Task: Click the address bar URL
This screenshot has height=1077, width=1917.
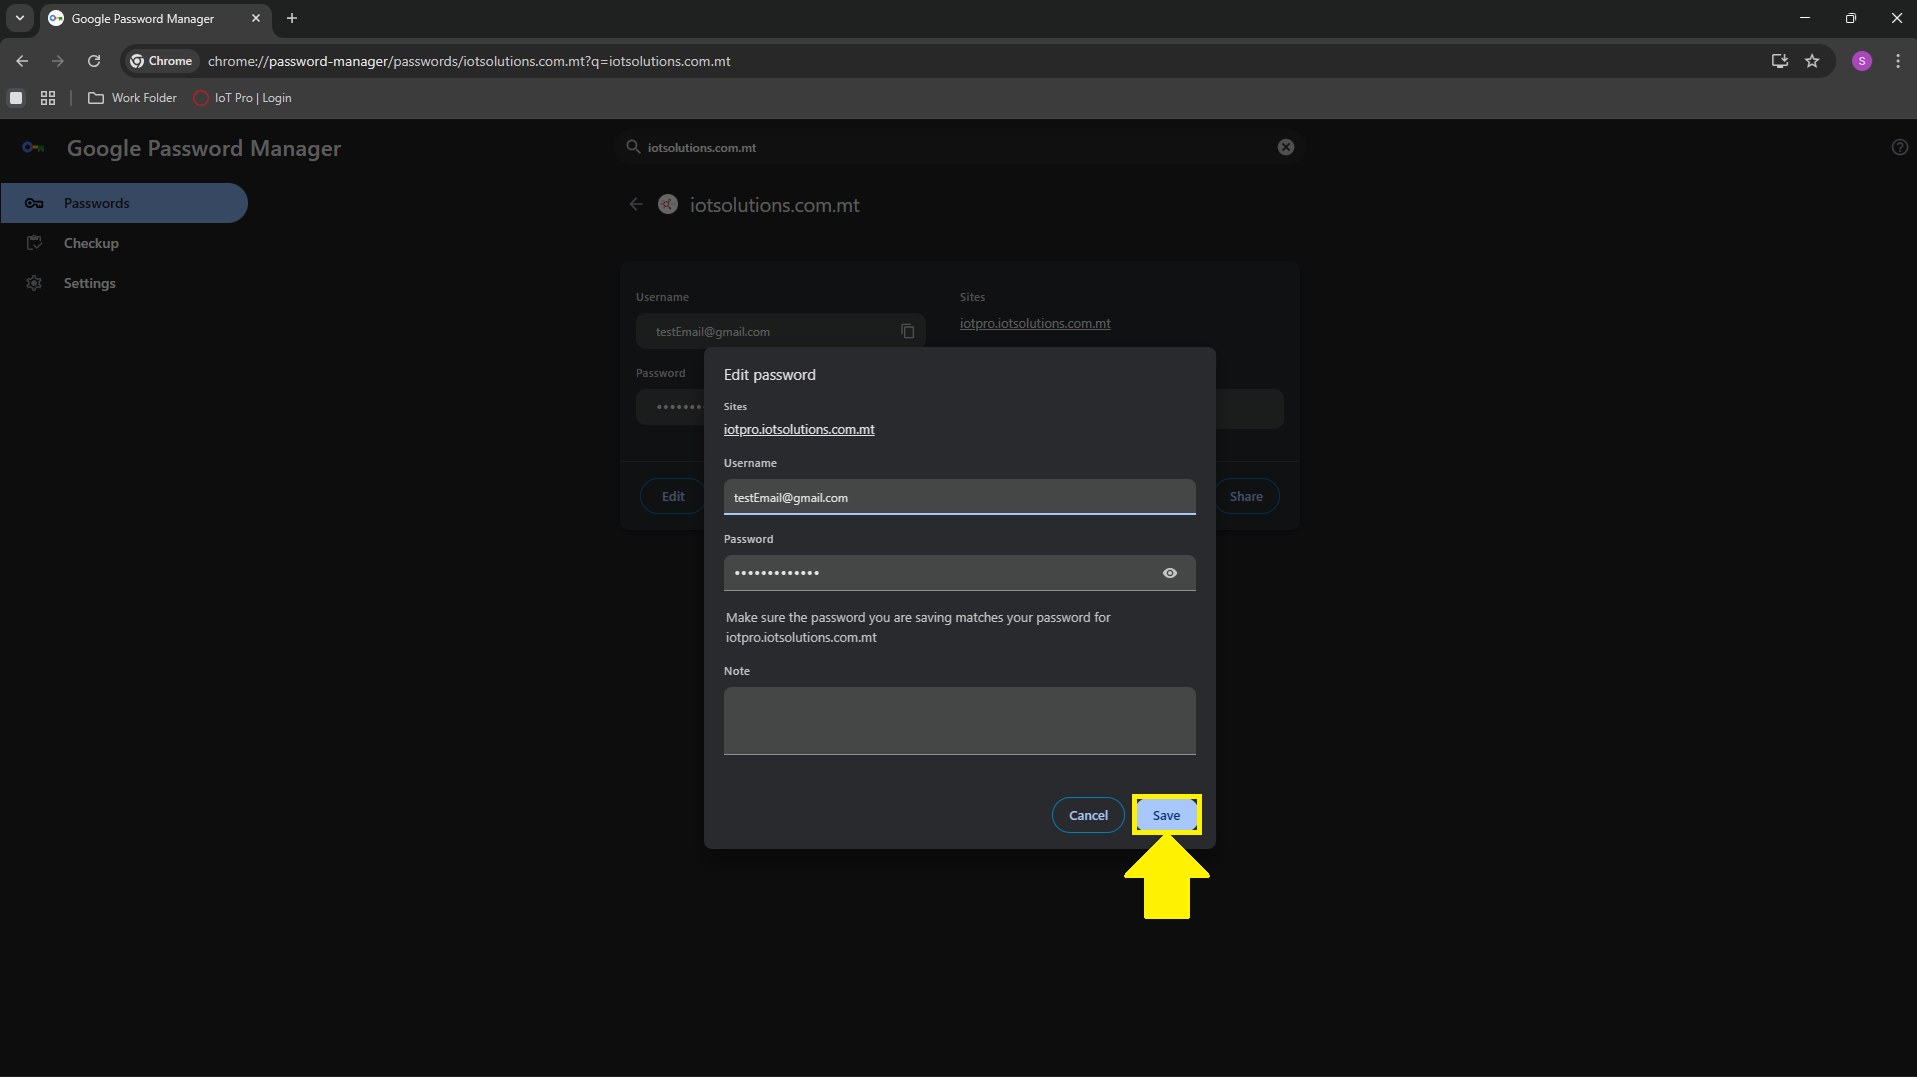Action: coord(469,61)
